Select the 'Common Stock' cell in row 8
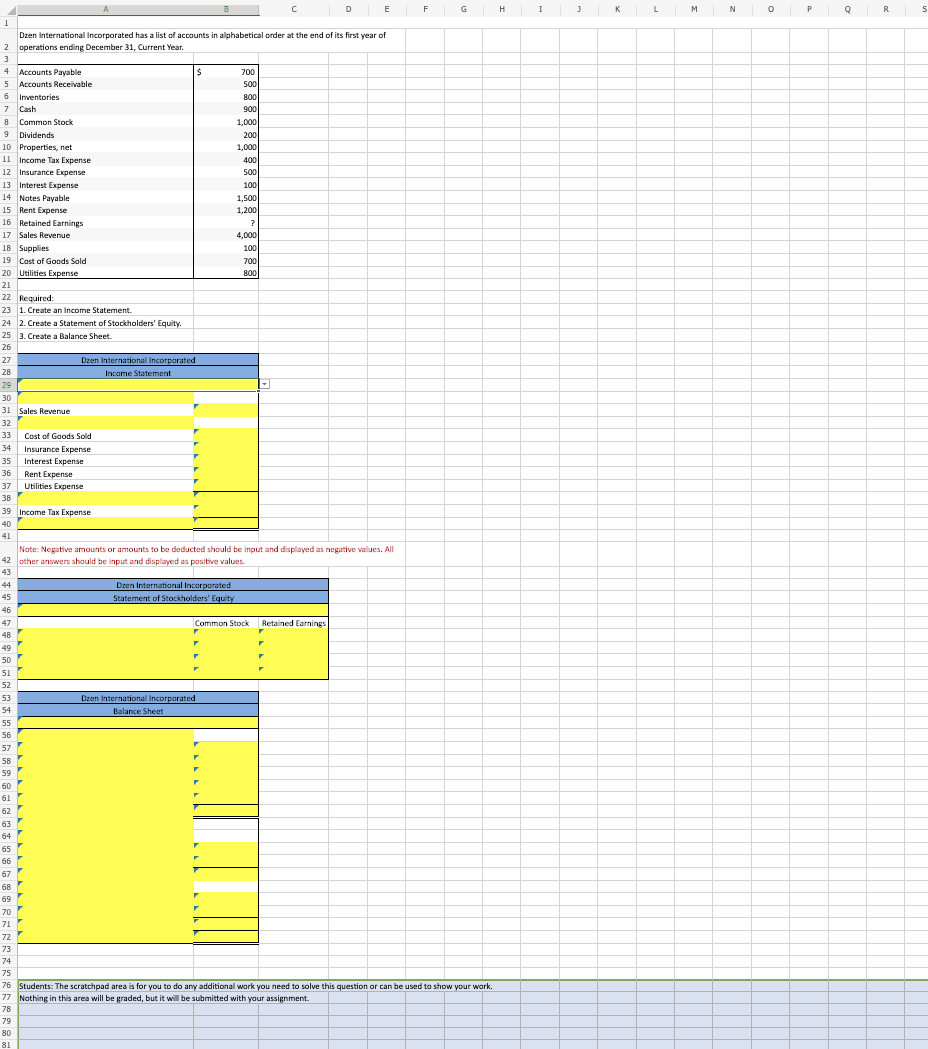 105,122
